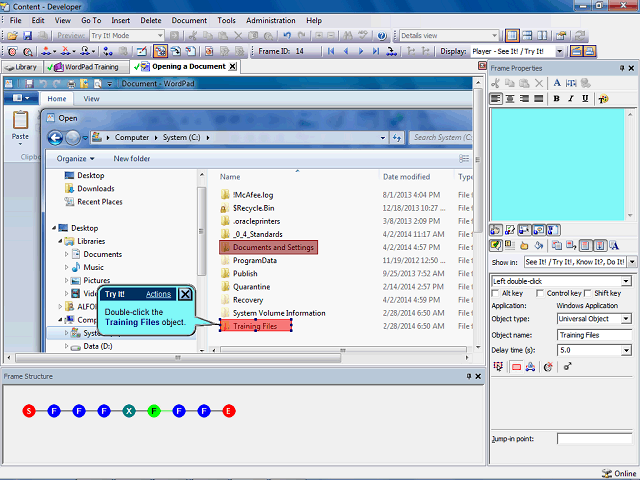Switch to the Library tab
This screenshot has height=480, width=640.
pos(21,67)
